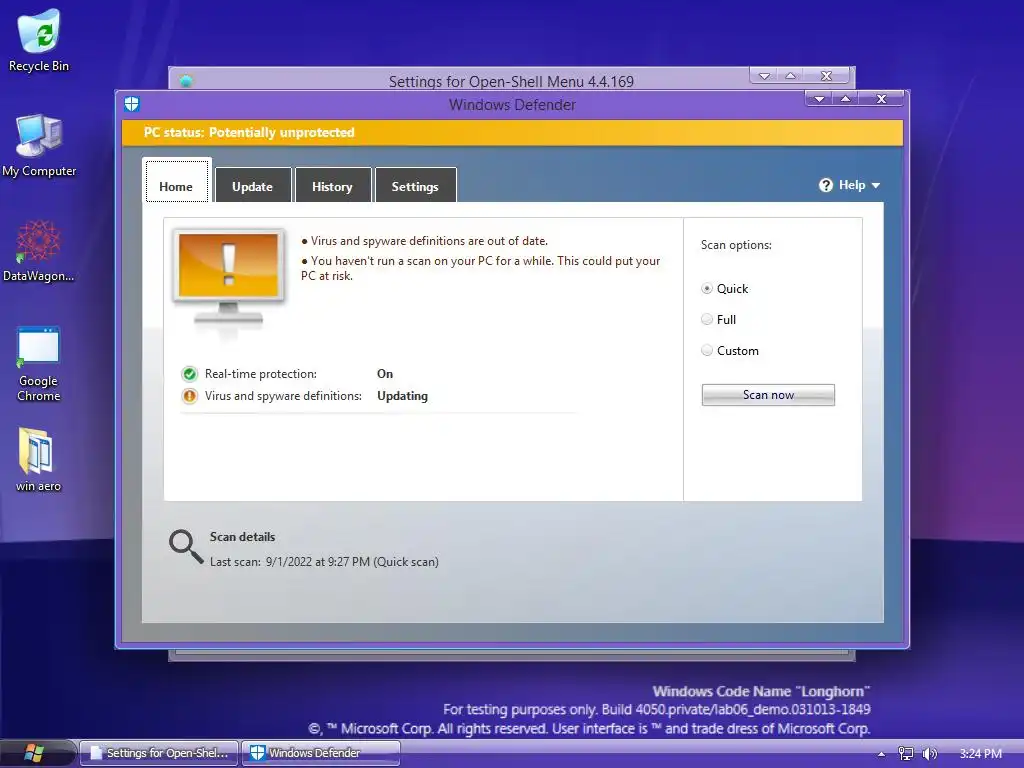Click the network tray icon
This screenshot has height=768, width=1024.
point(906,754)
